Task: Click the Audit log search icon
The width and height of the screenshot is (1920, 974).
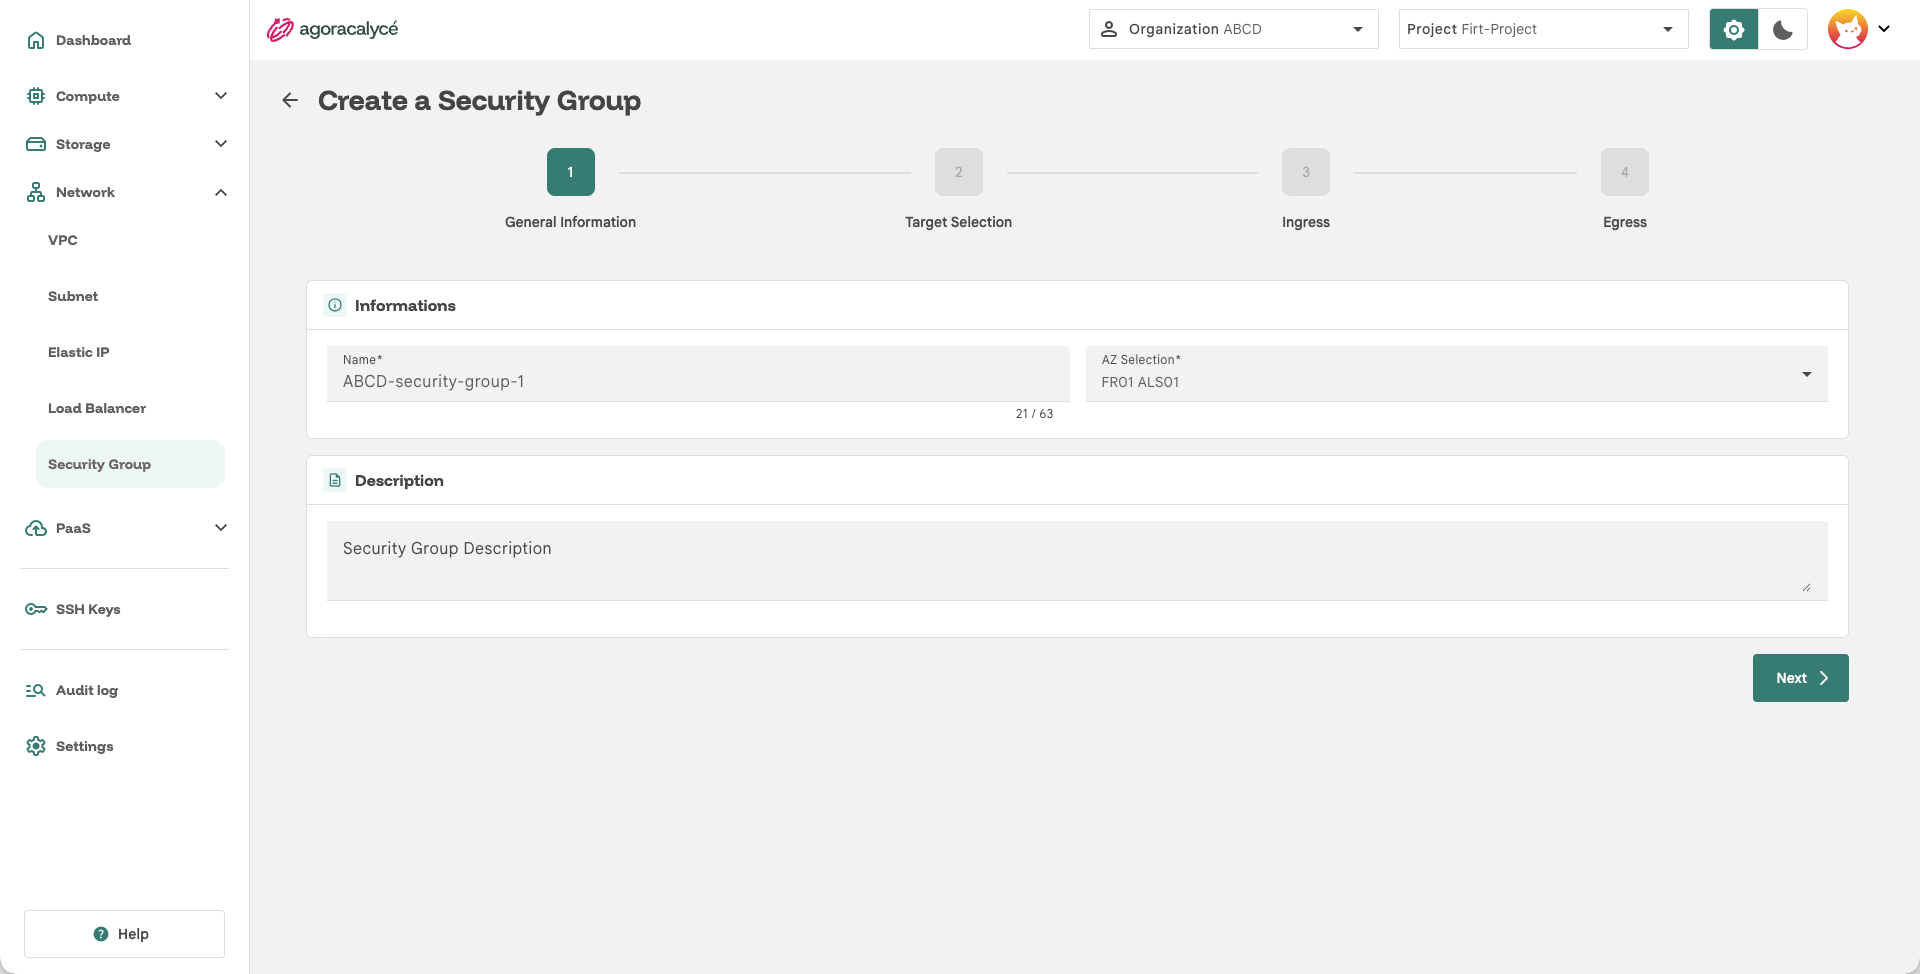Action: click(36, 690)
